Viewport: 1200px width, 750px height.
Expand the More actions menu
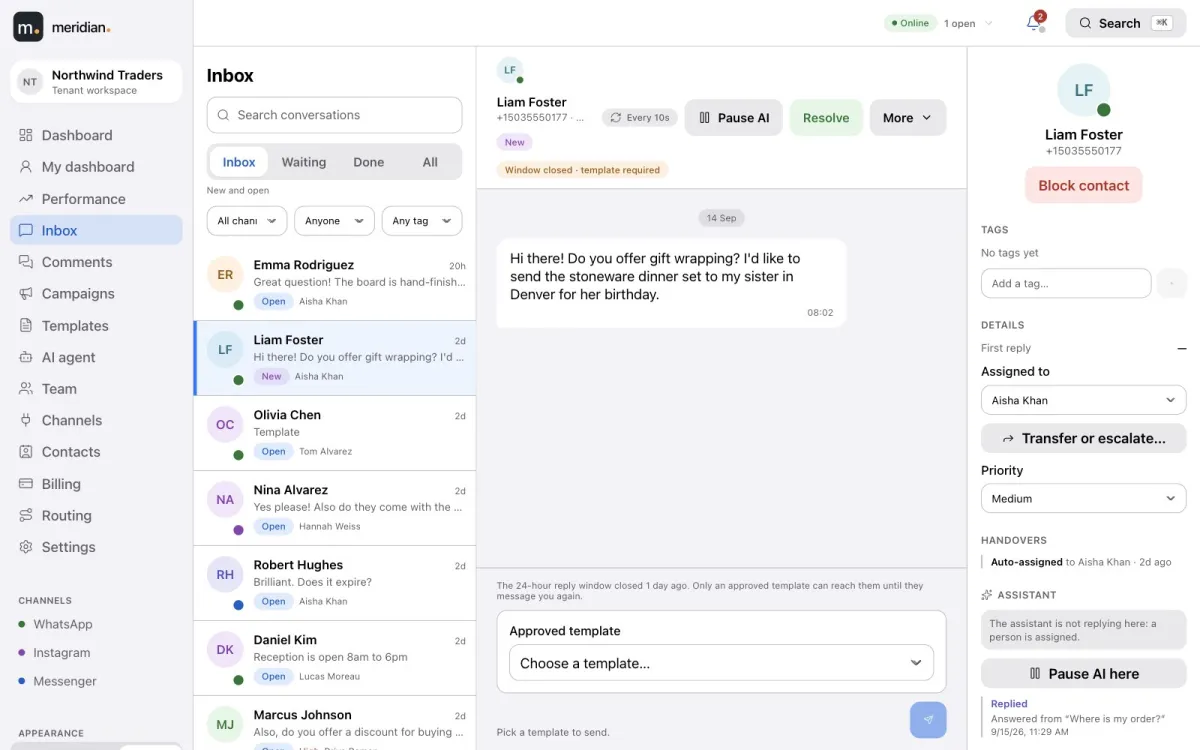click(908, 118)
